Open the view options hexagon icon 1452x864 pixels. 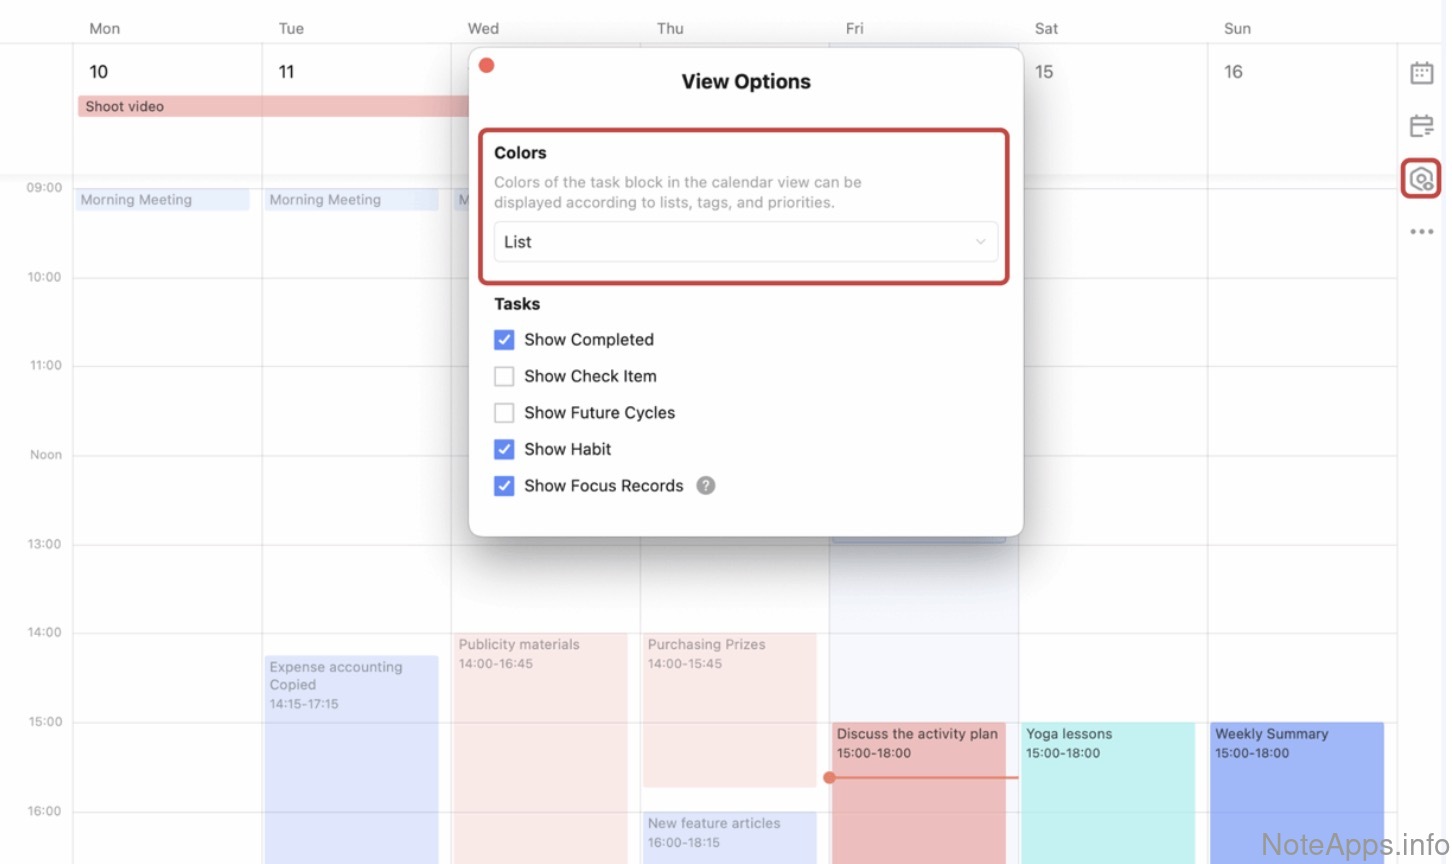click(1421, 180)
